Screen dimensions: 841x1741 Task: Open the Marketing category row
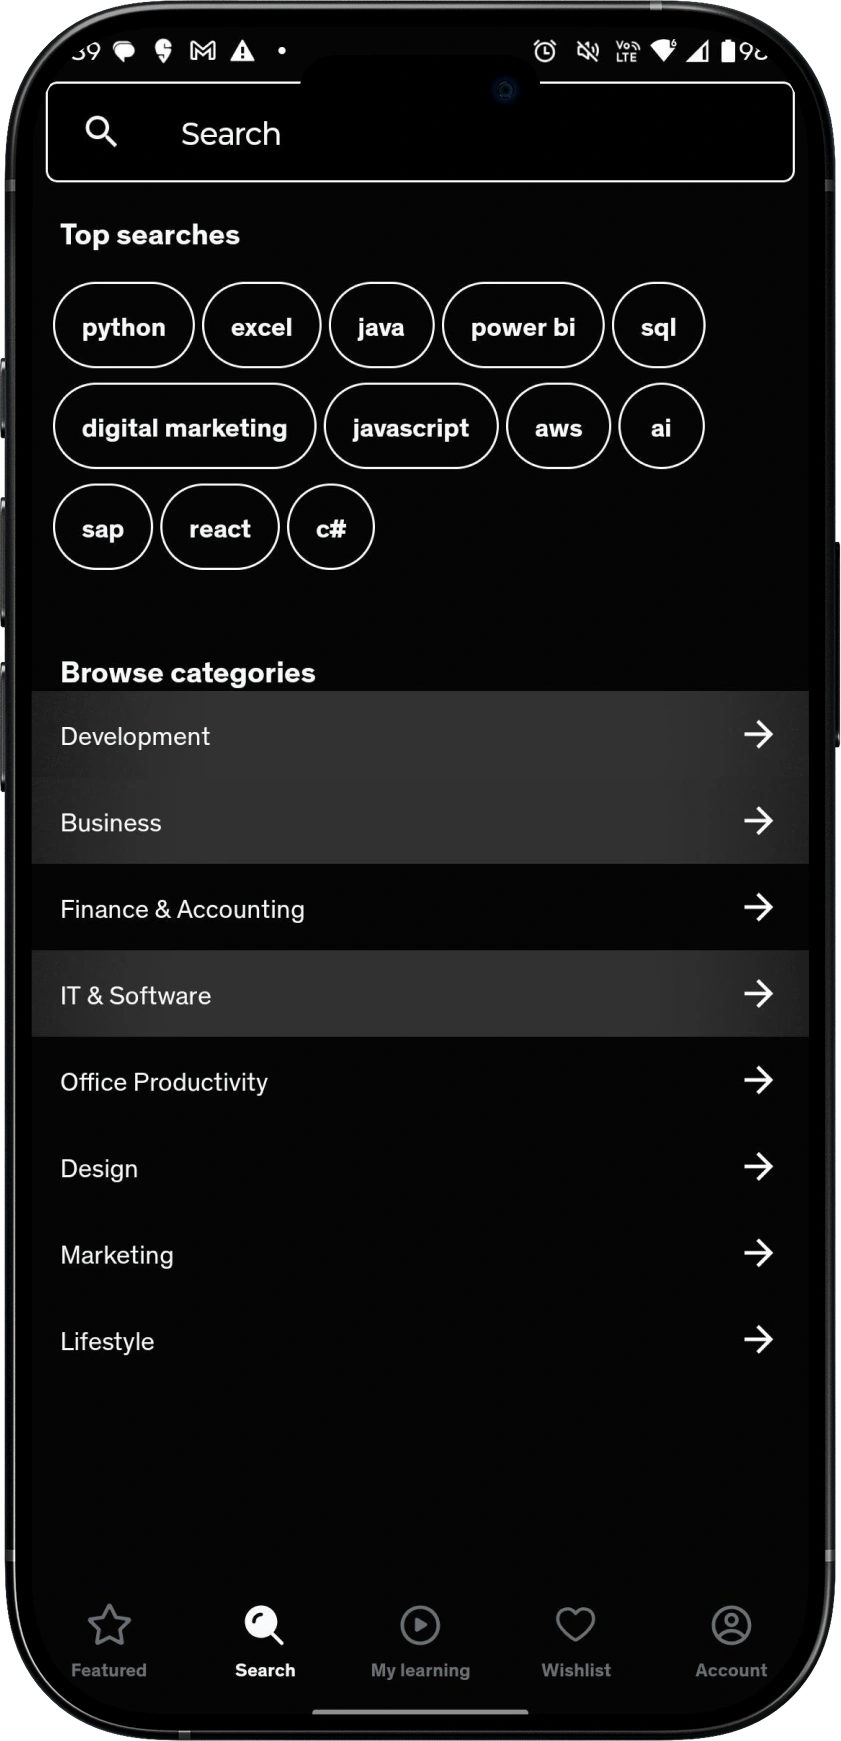[x=420, y=1254]
